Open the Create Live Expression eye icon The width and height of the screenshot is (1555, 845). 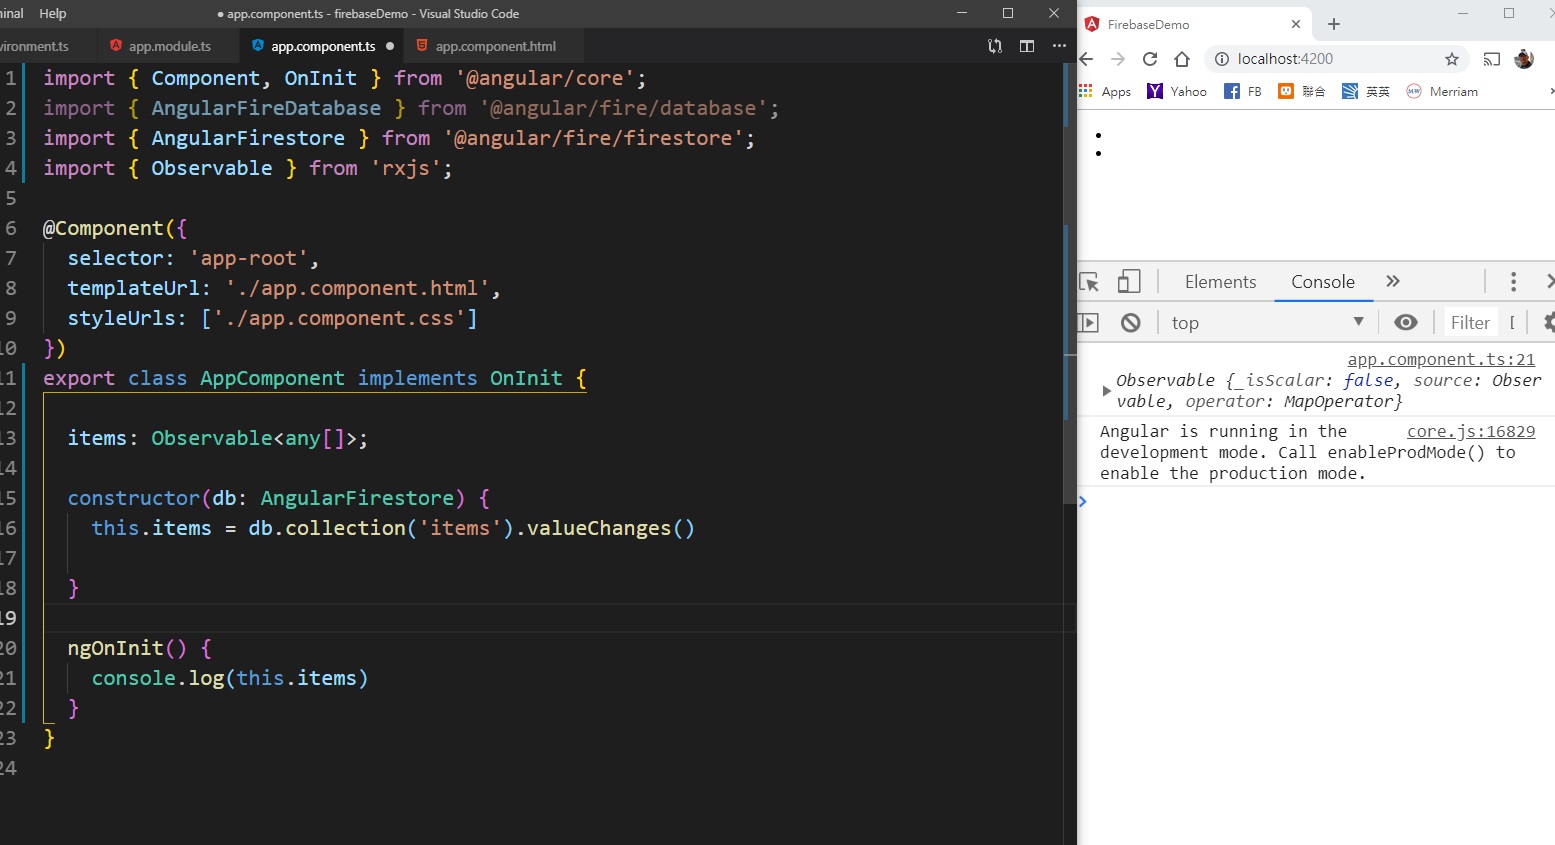(x=1406, y=322)
